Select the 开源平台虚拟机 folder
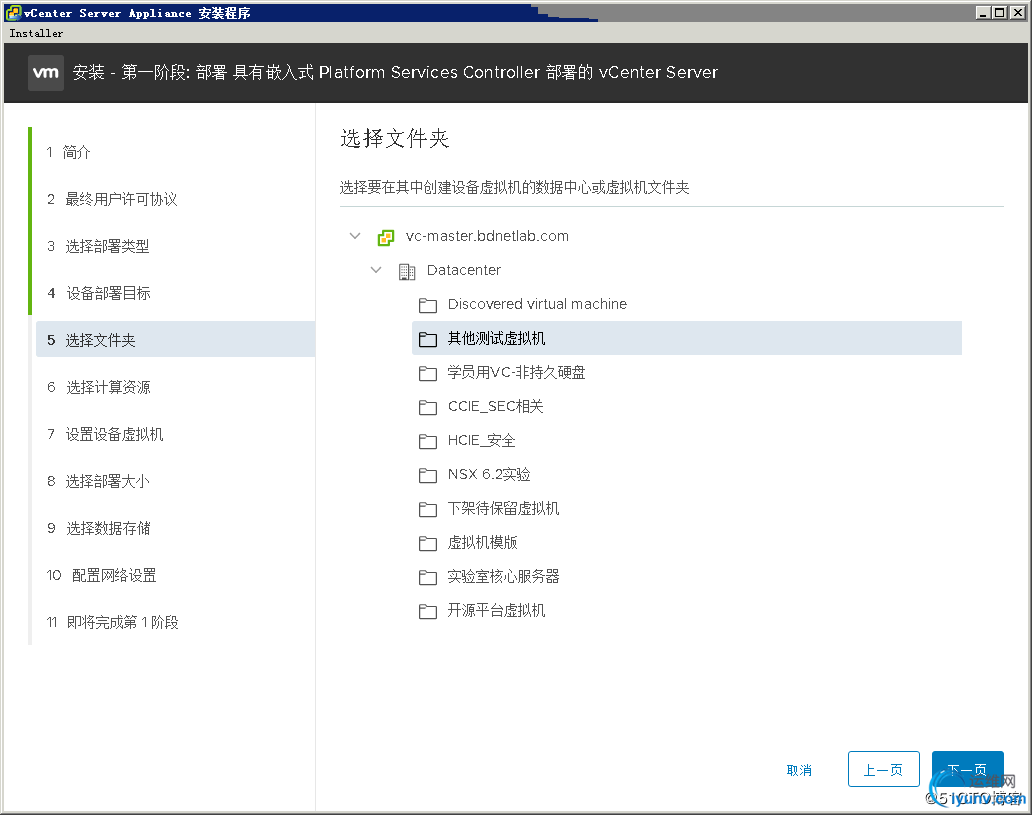This screenshot has width=1032, height=815. 496,610
